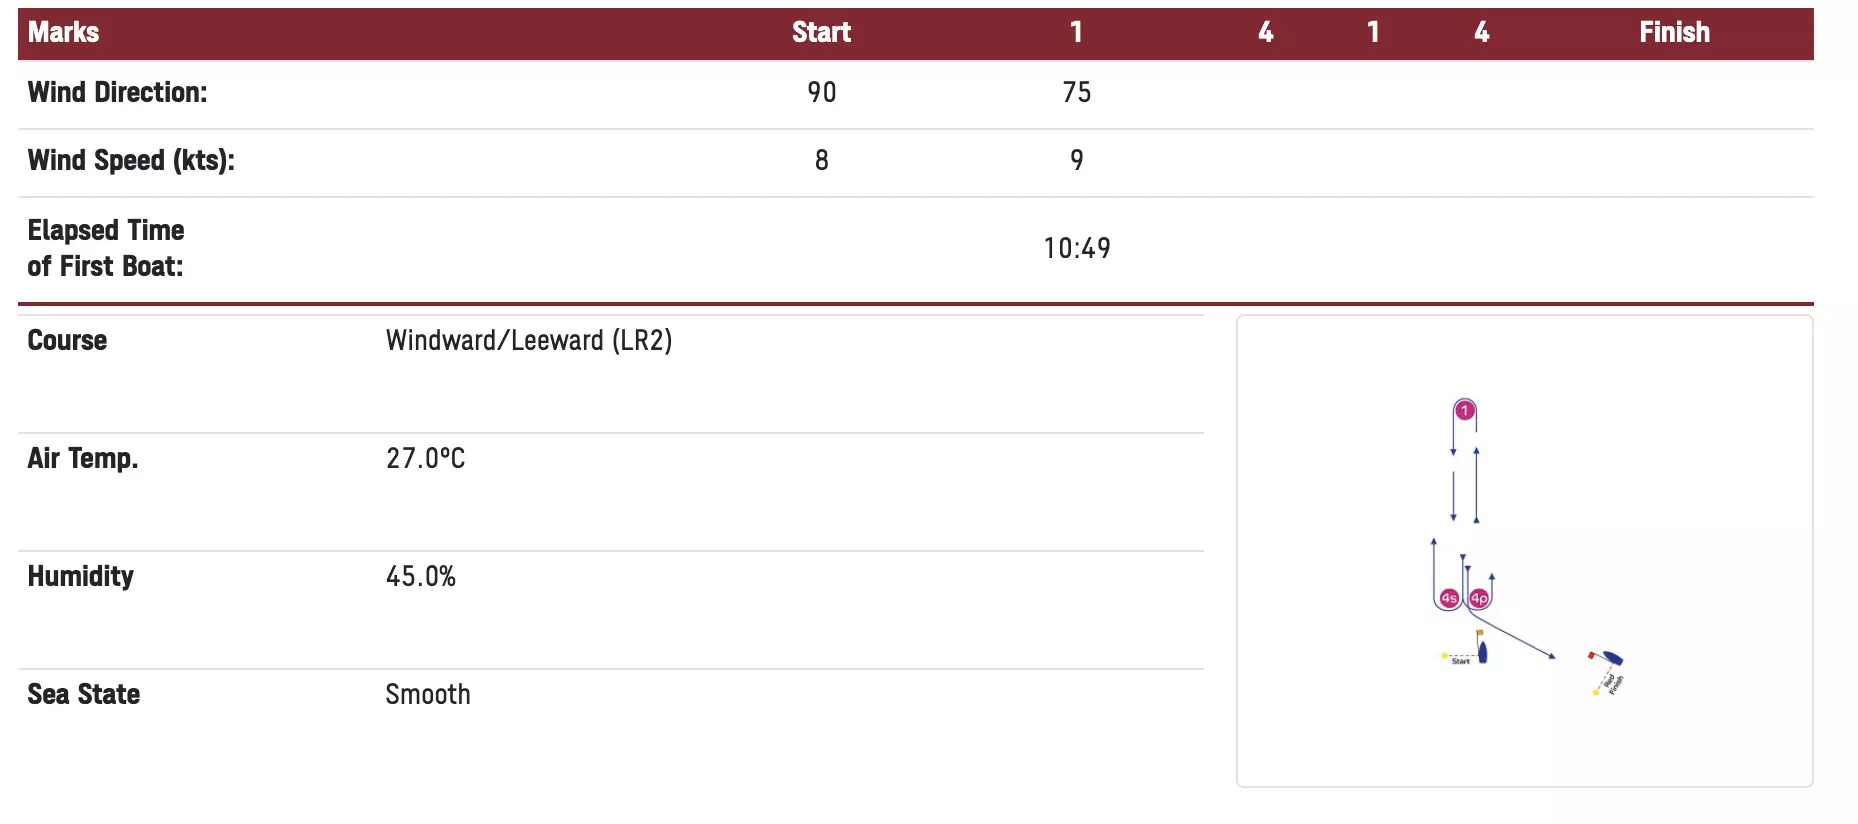Click the Wind Speed (kts) row label

131,160
